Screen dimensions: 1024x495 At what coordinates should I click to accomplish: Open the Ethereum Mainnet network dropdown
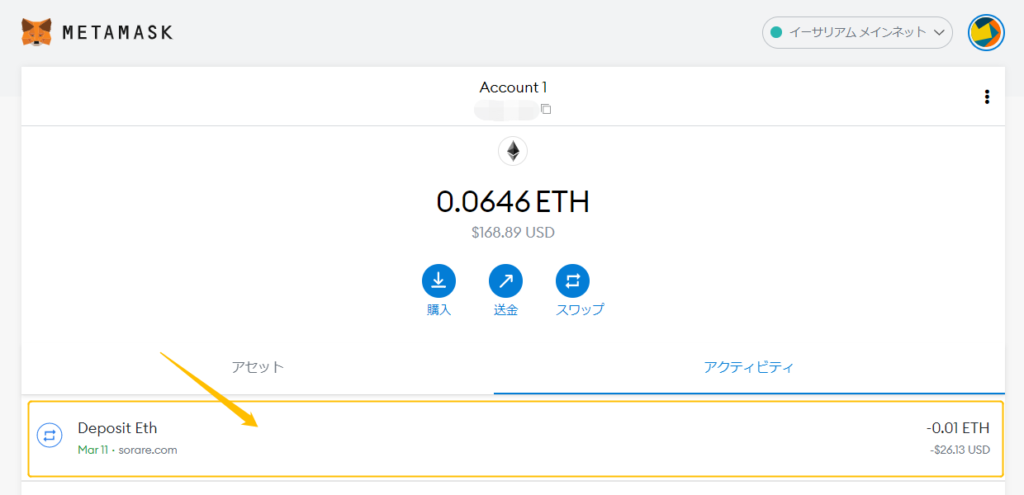[x=857, y=32]
